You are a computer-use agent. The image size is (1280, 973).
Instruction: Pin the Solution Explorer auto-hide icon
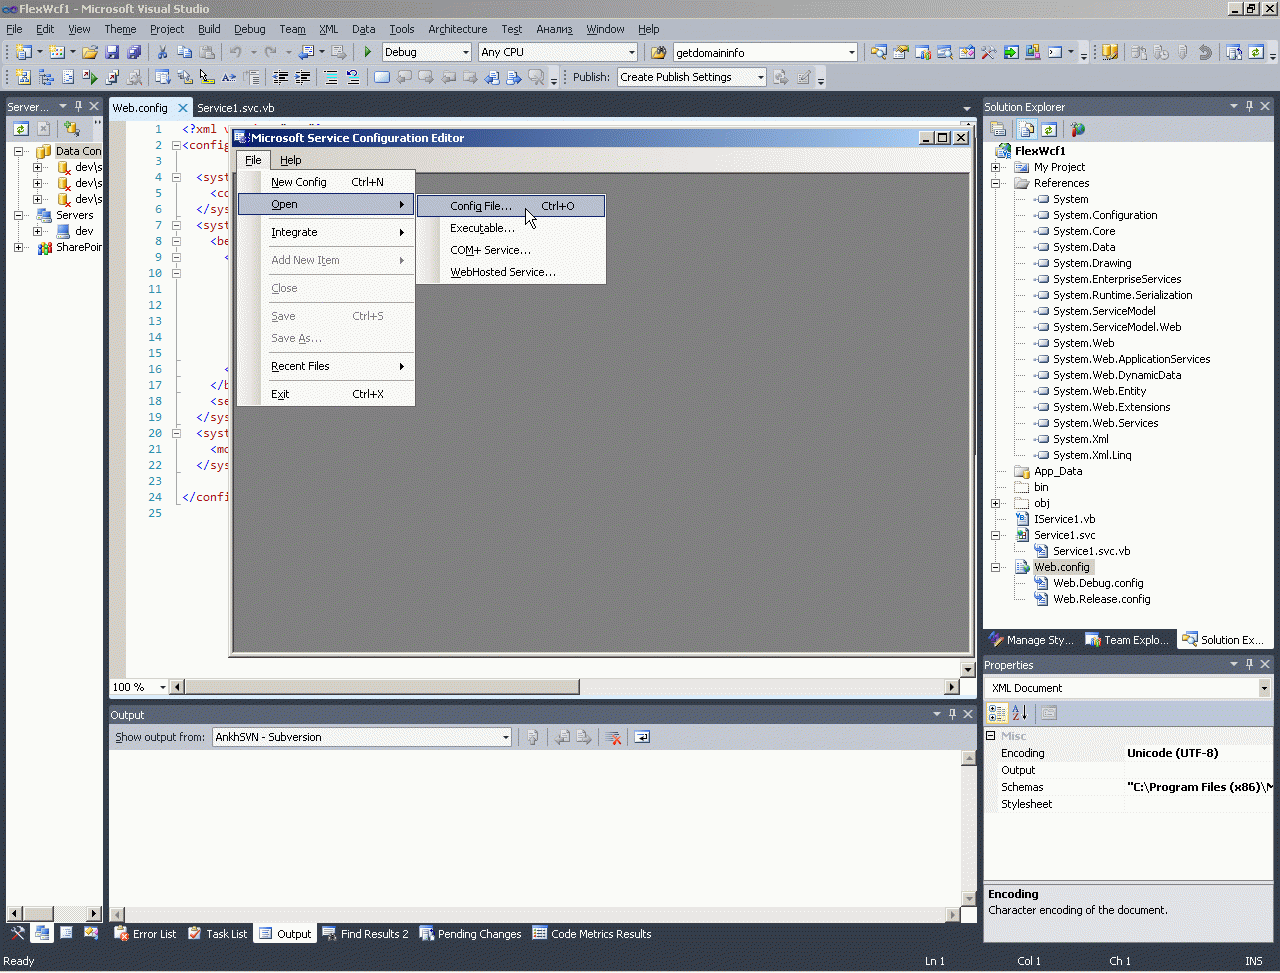[x=1249, y=106]
